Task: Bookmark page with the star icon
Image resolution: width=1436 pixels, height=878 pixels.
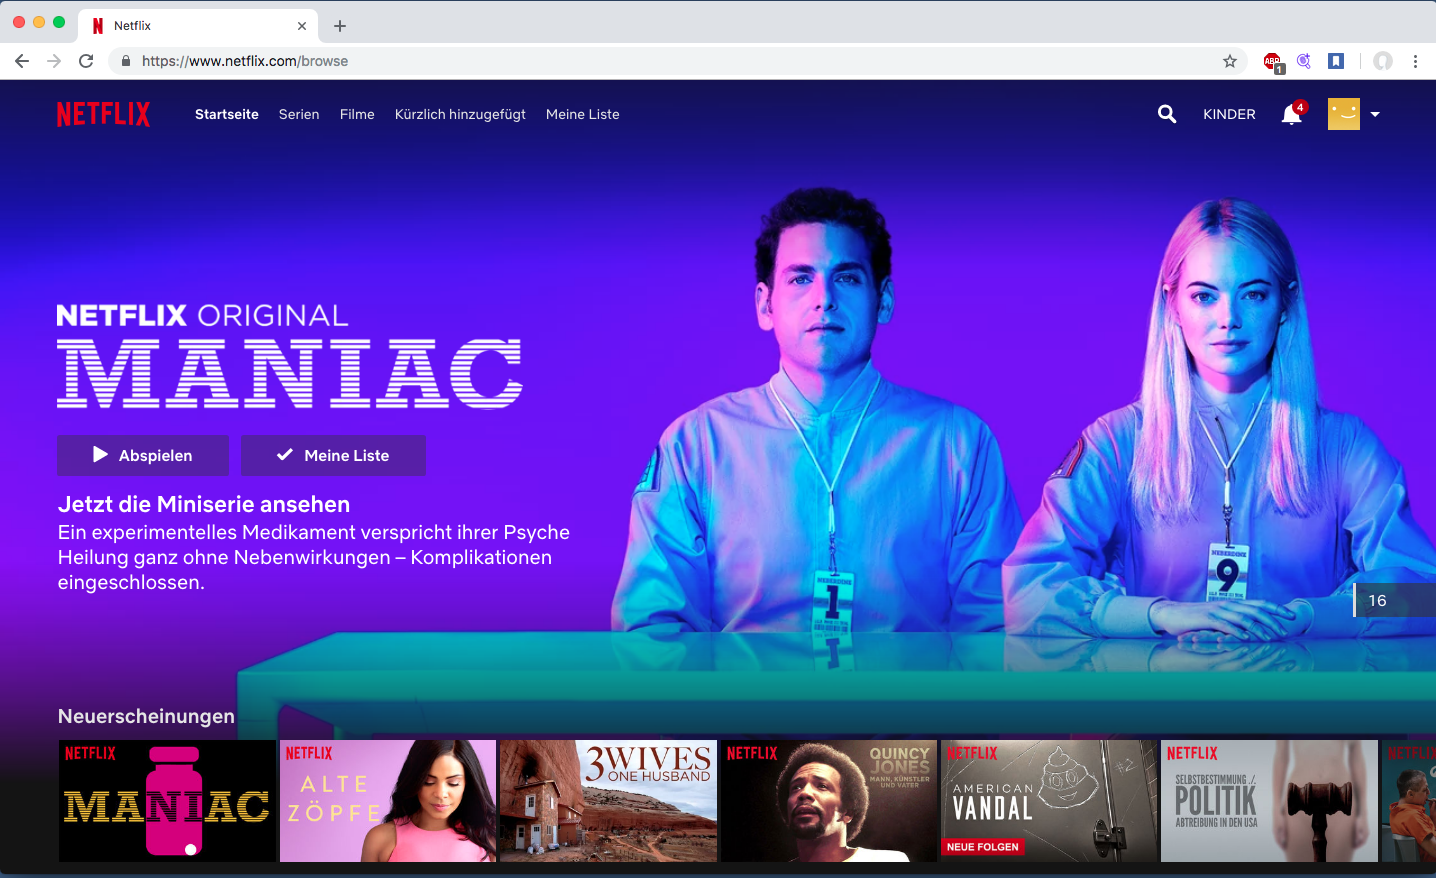Action: (x=1230, y=61)
